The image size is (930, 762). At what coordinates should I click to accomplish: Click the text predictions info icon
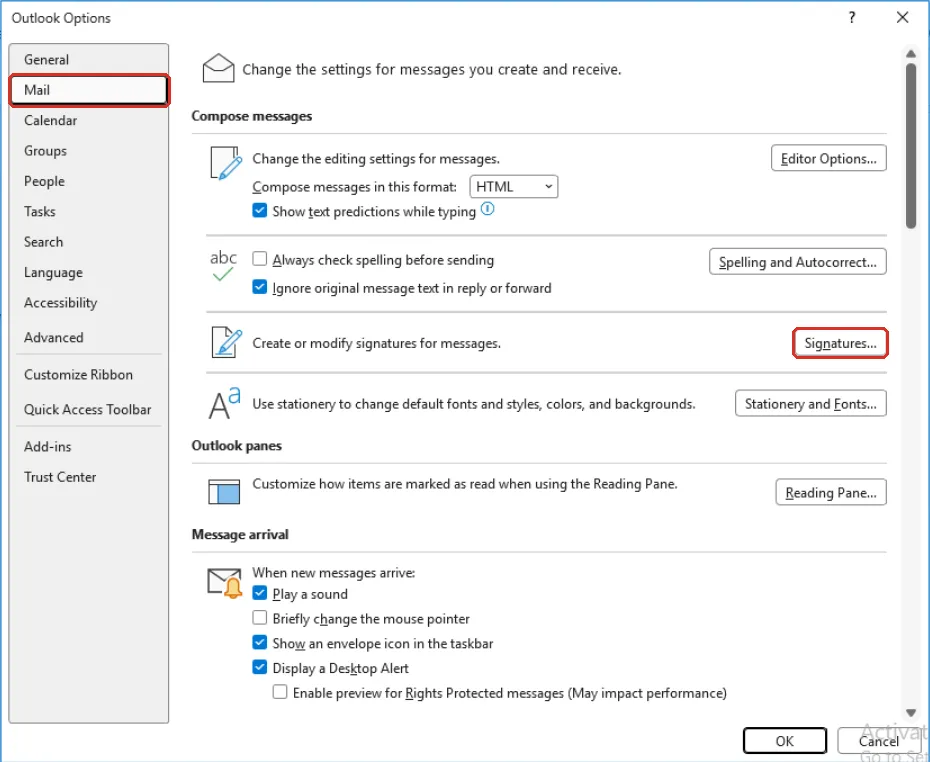[x=488, y=209]
